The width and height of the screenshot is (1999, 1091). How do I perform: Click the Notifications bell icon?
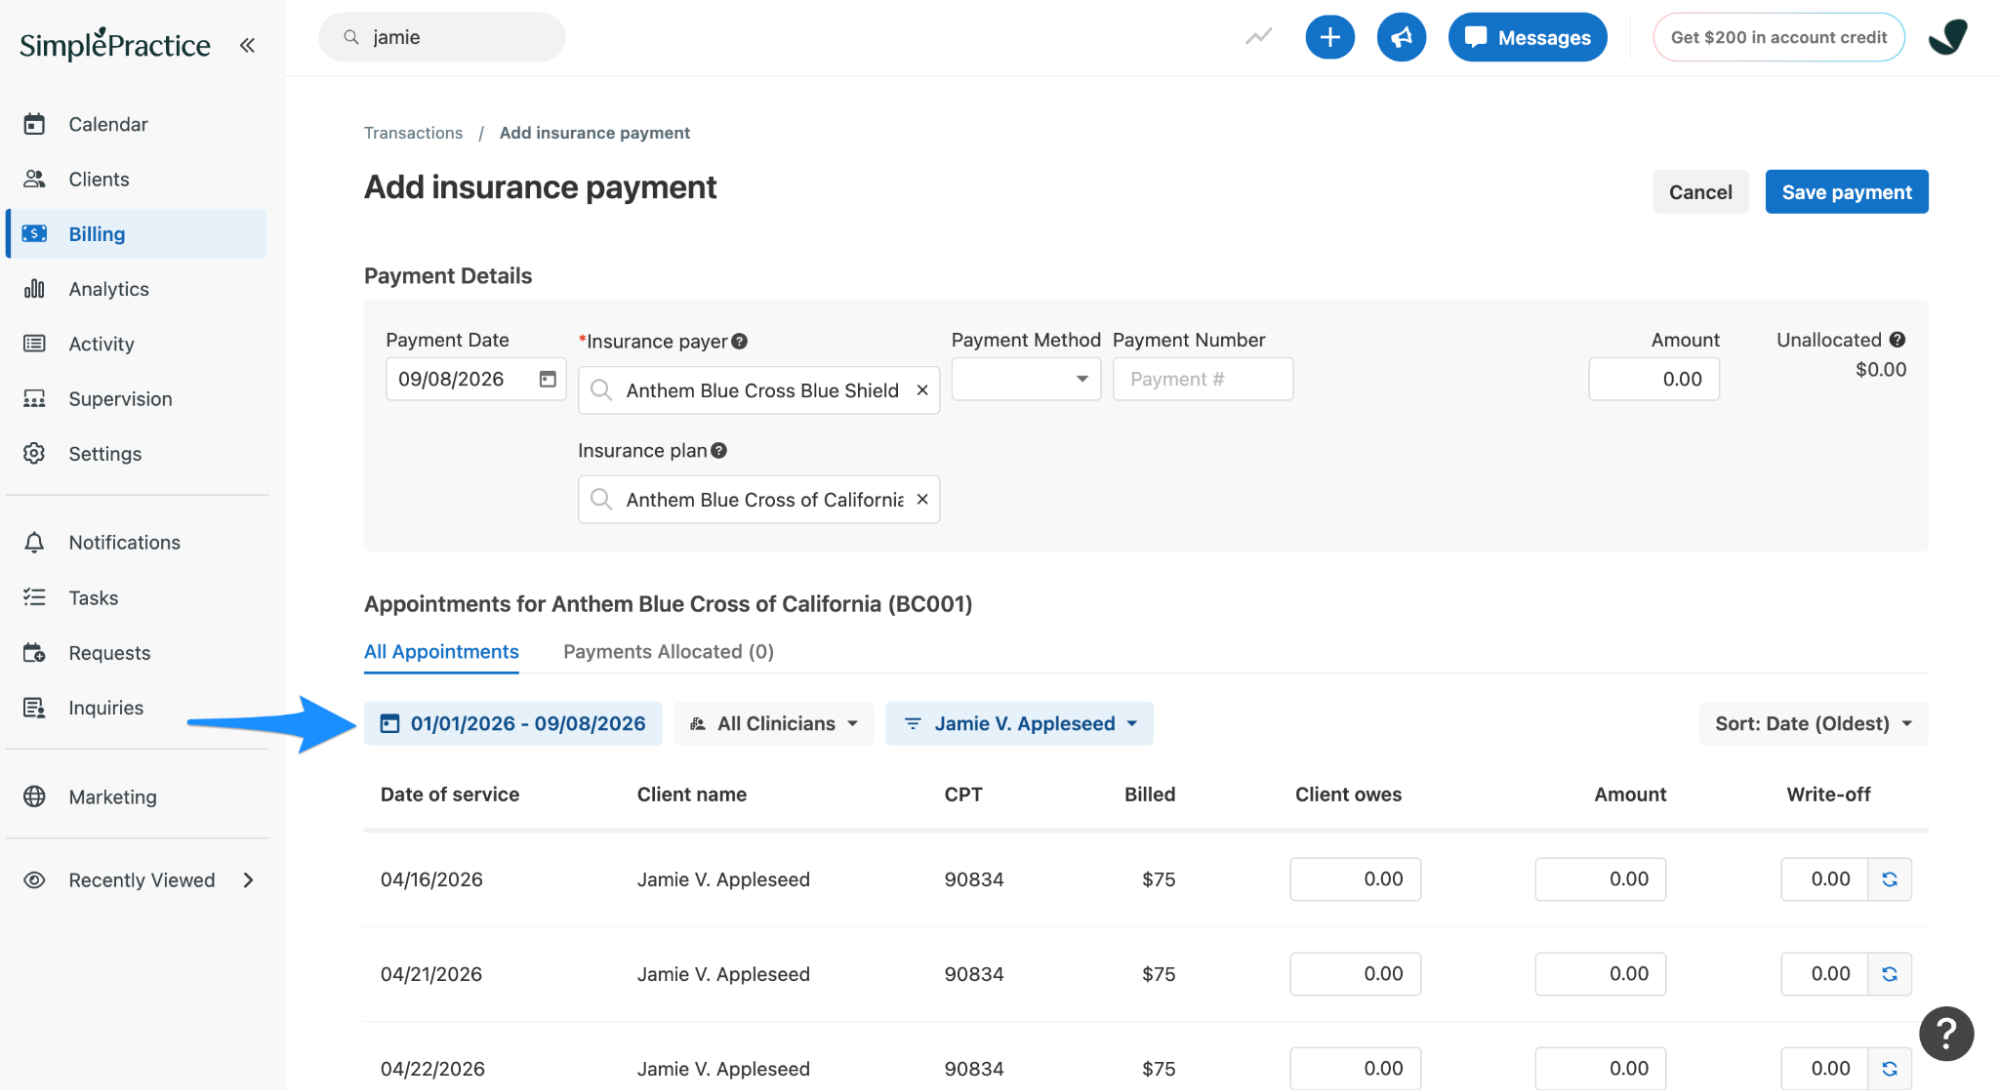point(34,542)
